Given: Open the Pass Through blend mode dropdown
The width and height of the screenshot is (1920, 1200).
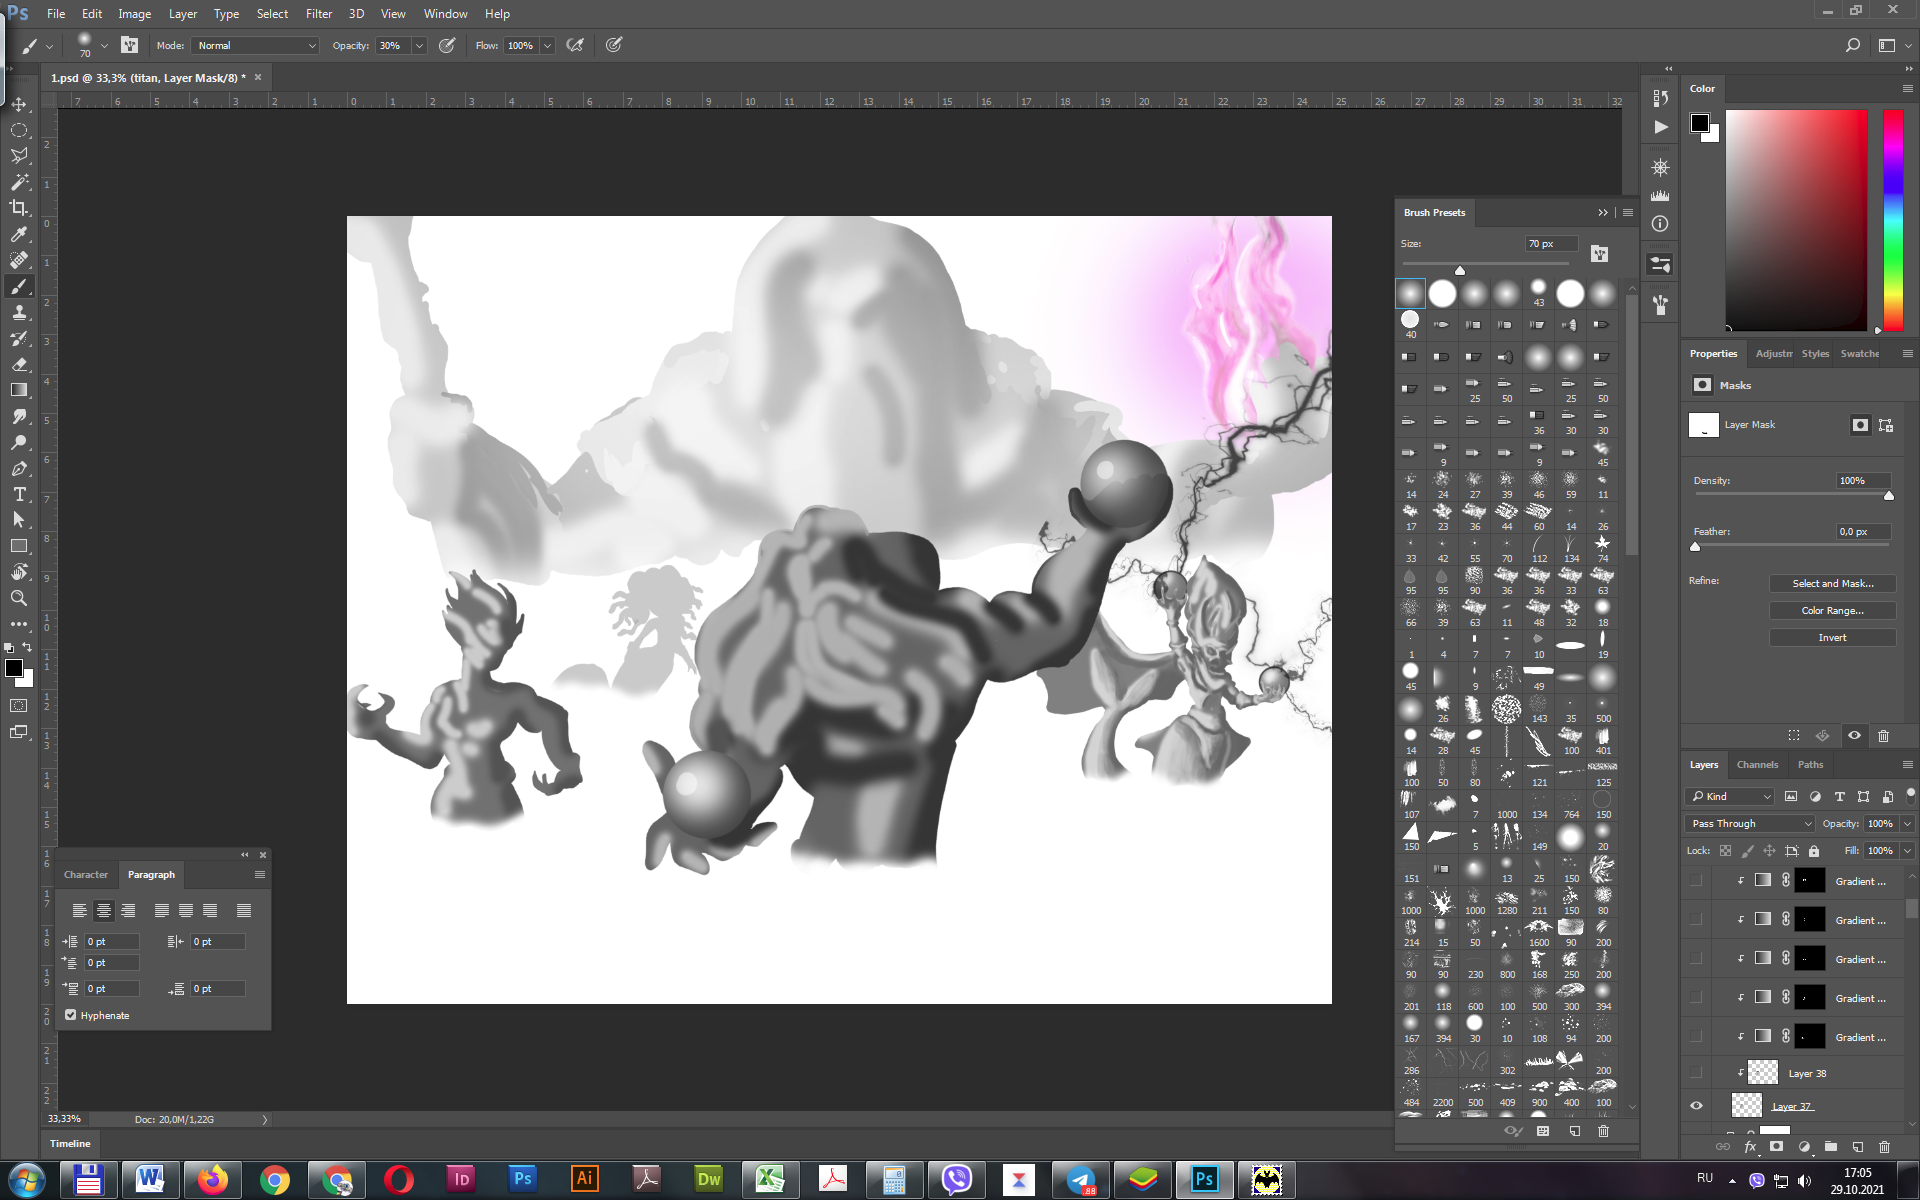Looking at the screenshot, I should [1750, 823].
